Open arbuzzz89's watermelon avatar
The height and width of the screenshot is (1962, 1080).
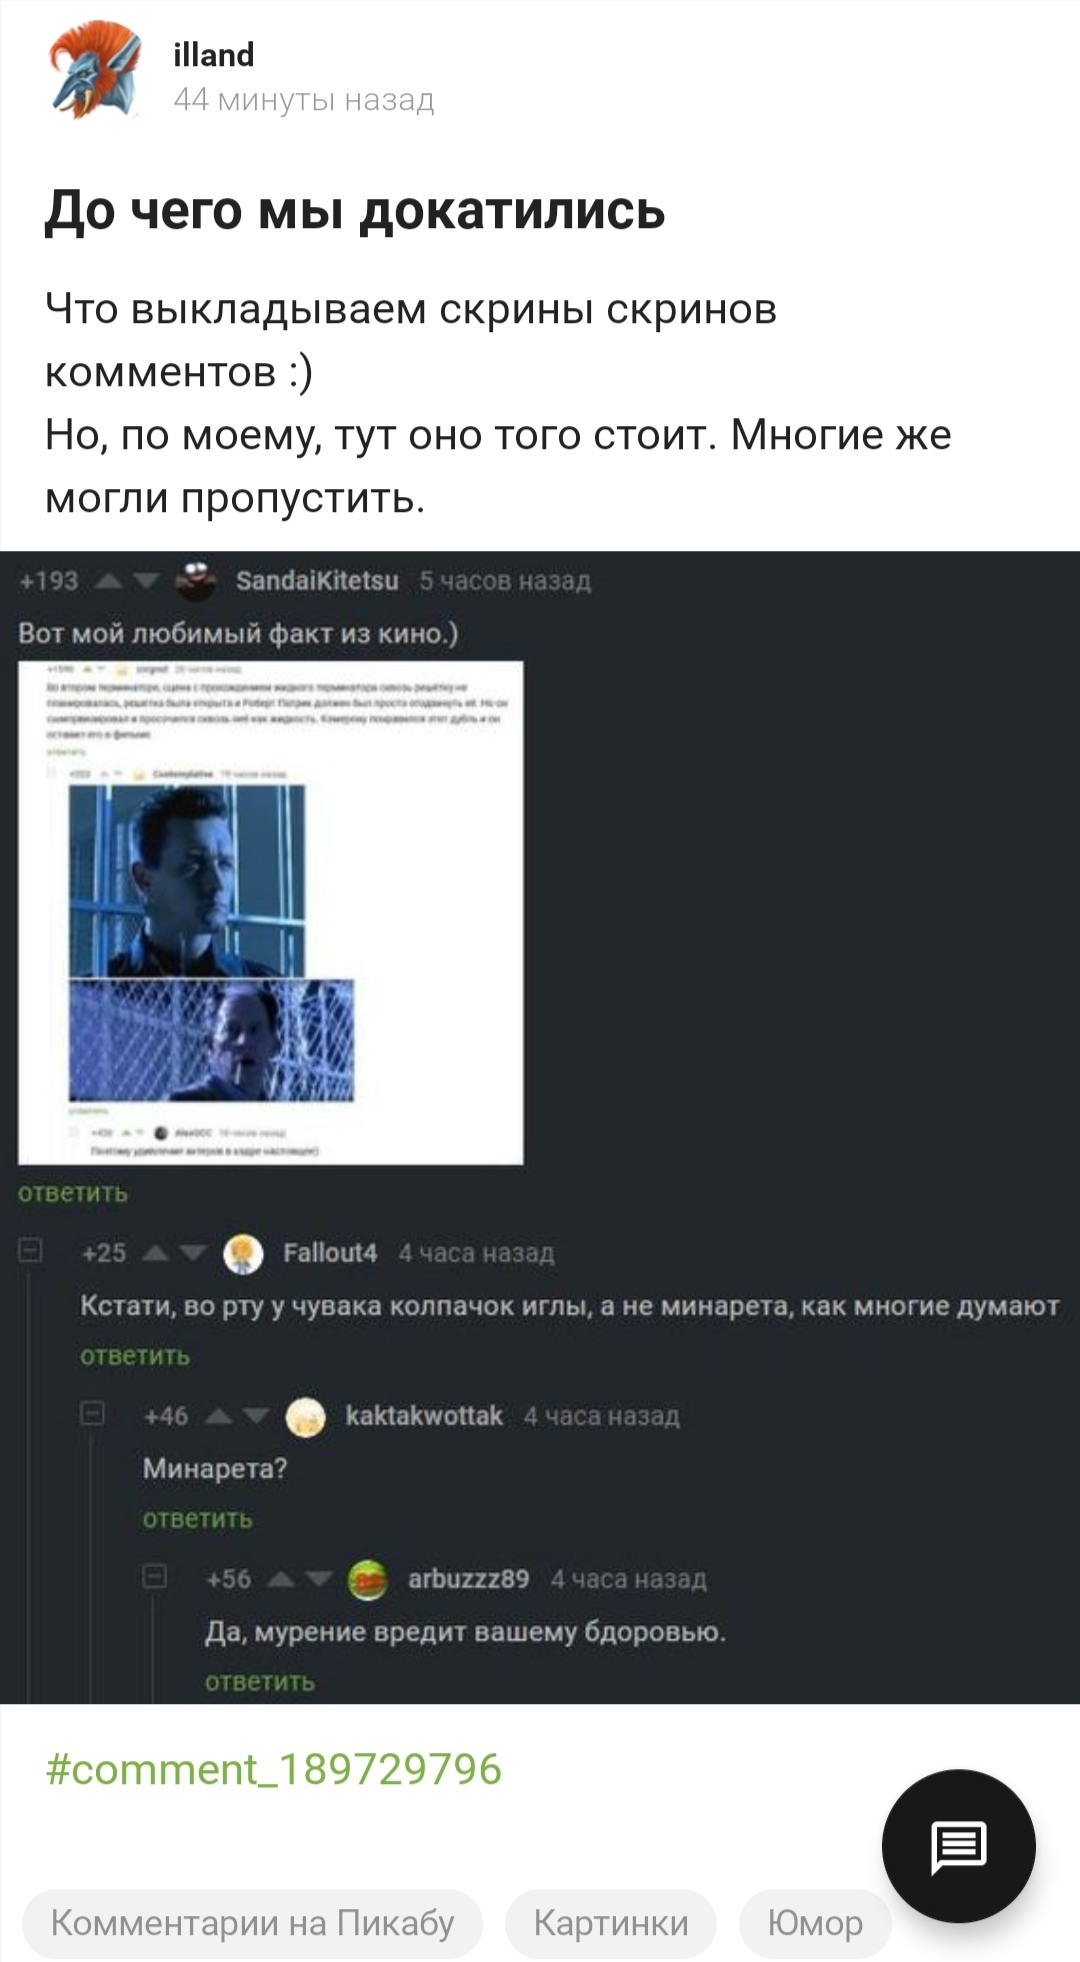pyautogui.click(x=368, y=1579)
